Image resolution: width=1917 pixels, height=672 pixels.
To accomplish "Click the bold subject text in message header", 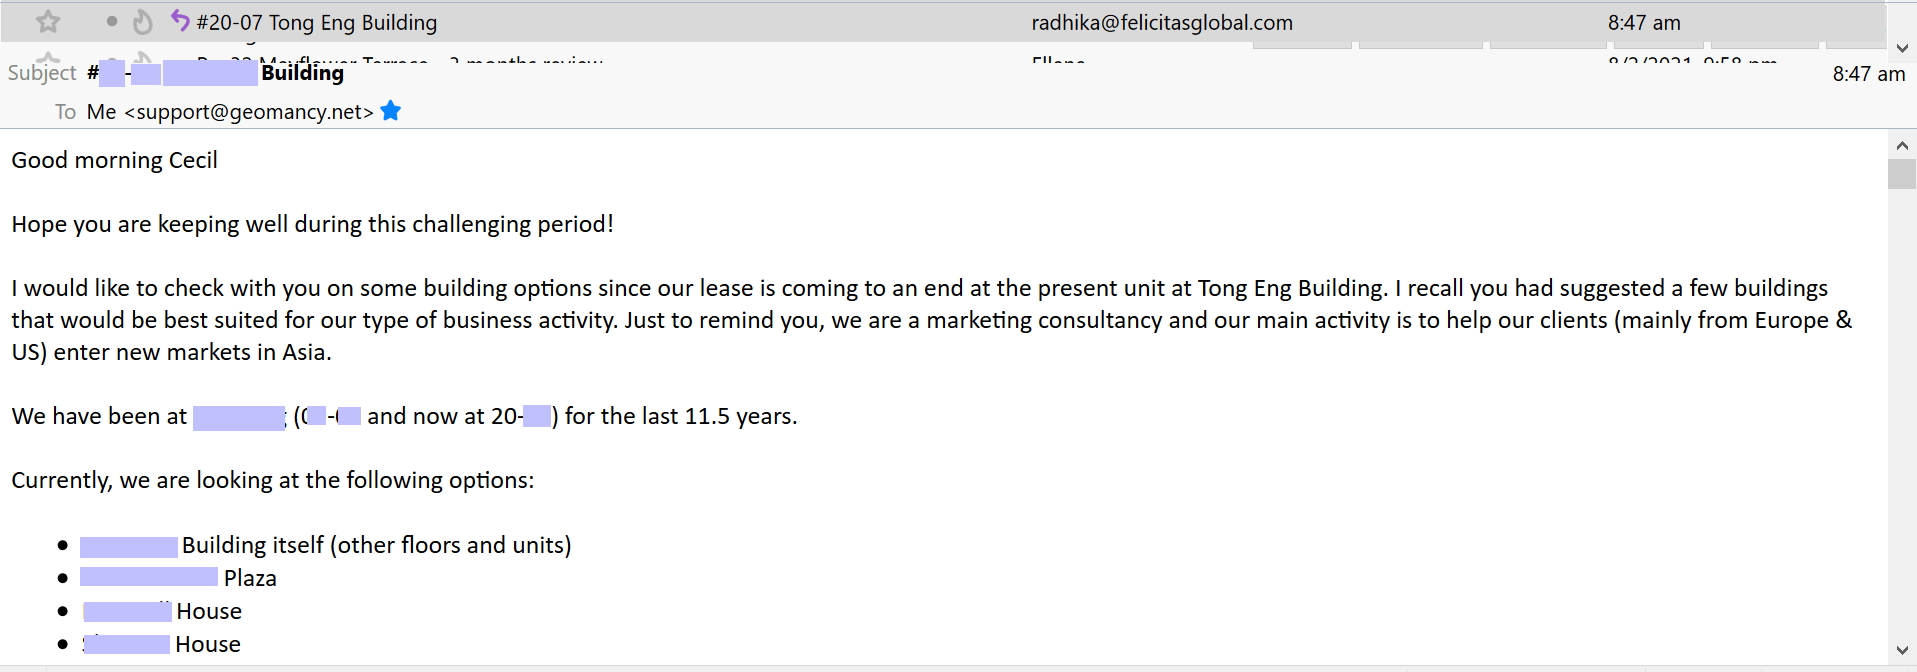I will coord(302,73).
